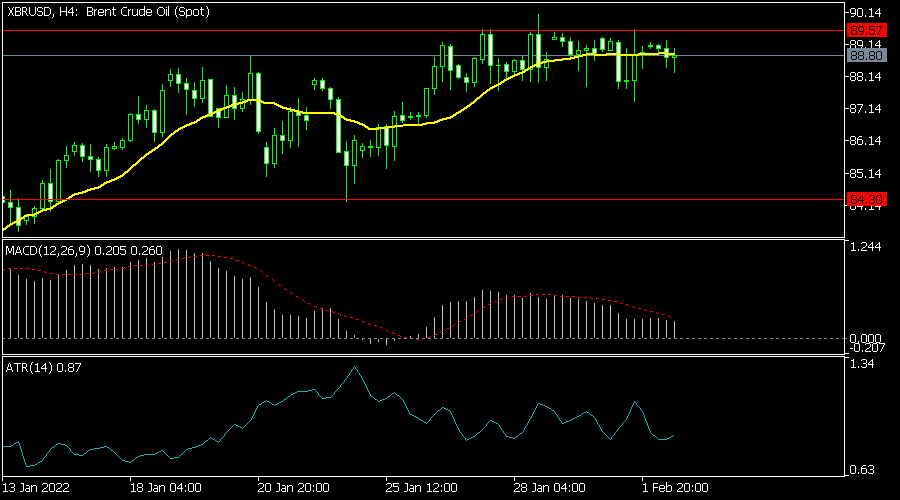The image size is (900, 500).
Task: Click the 28 Jan 04:00 time label
Action: point(550,488)
